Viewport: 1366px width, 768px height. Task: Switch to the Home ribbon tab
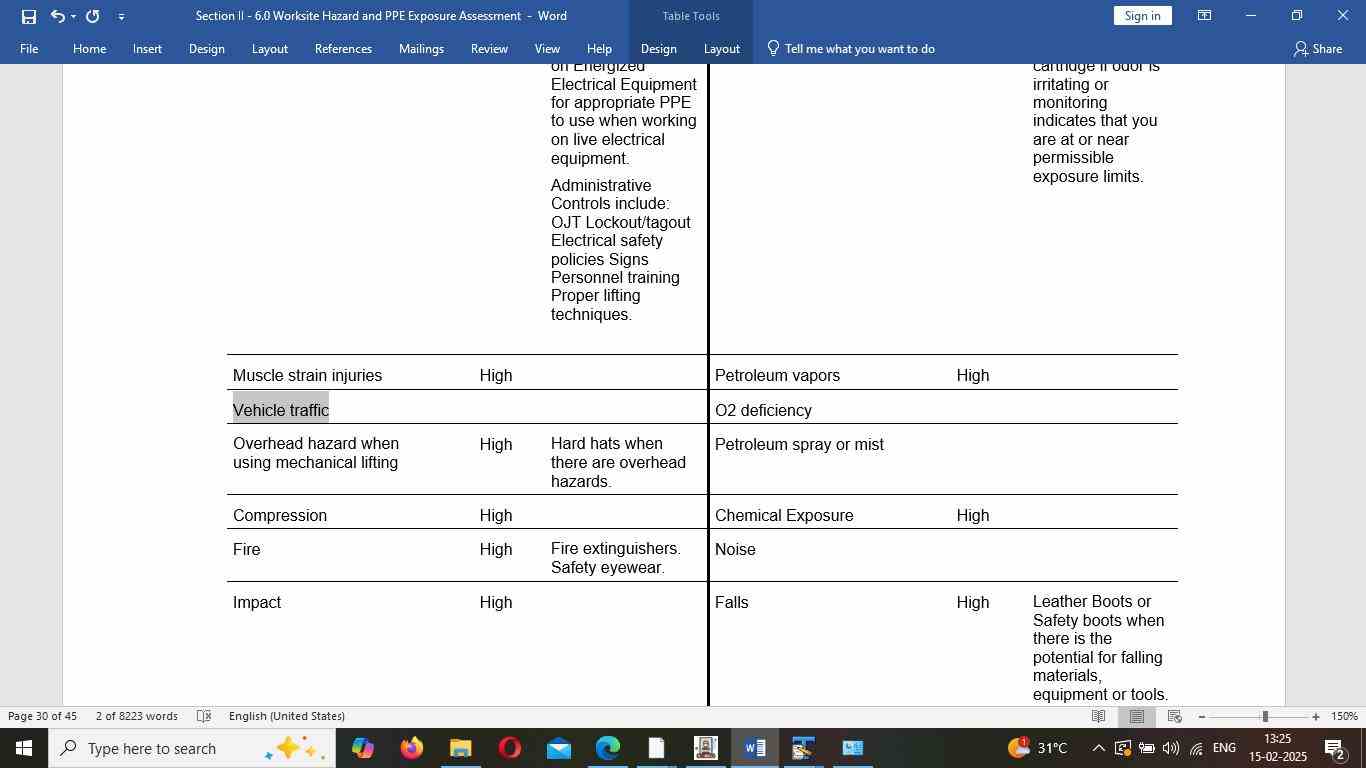[89, 48]
